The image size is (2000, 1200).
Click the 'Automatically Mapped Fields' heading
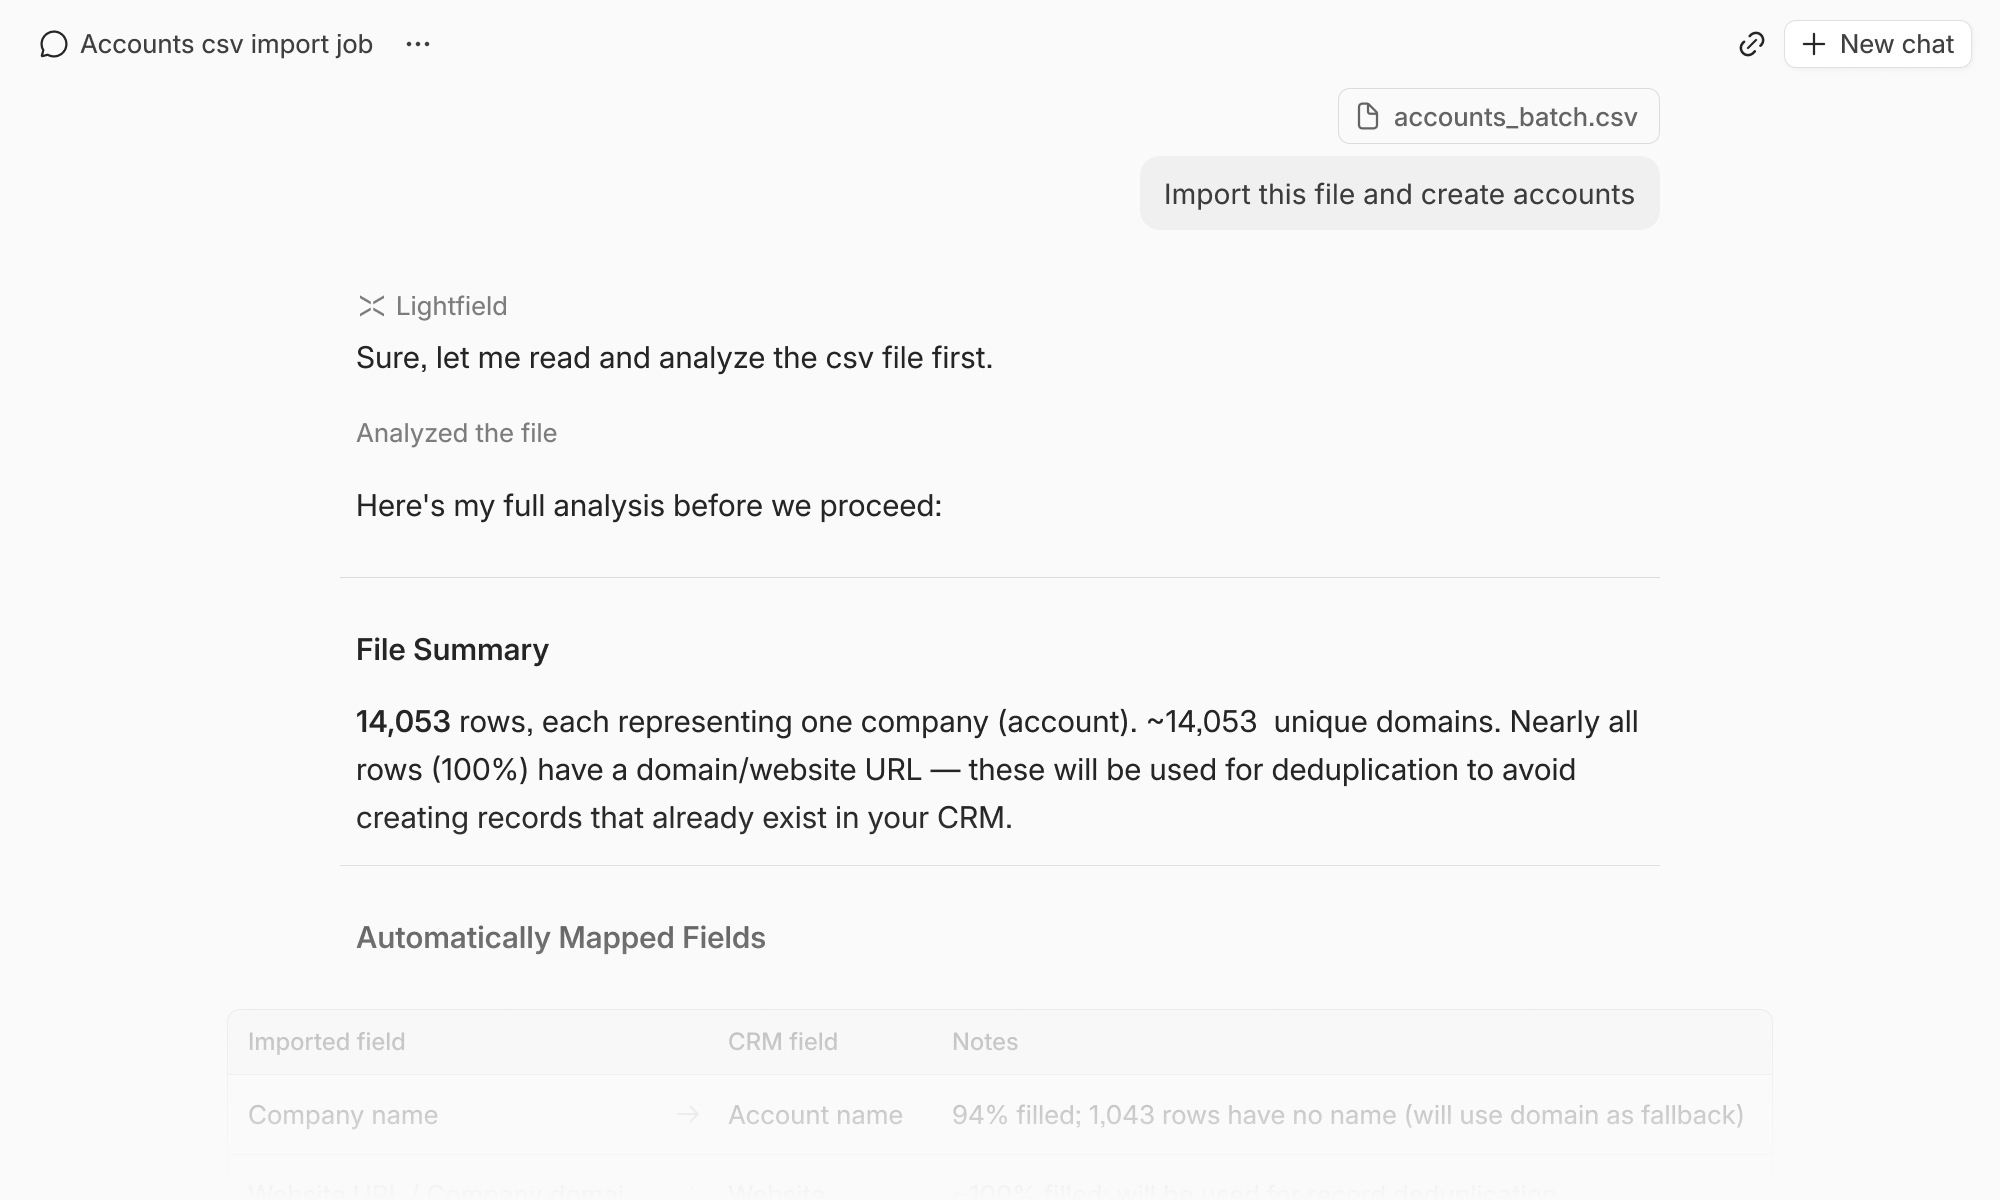[560, 938]
